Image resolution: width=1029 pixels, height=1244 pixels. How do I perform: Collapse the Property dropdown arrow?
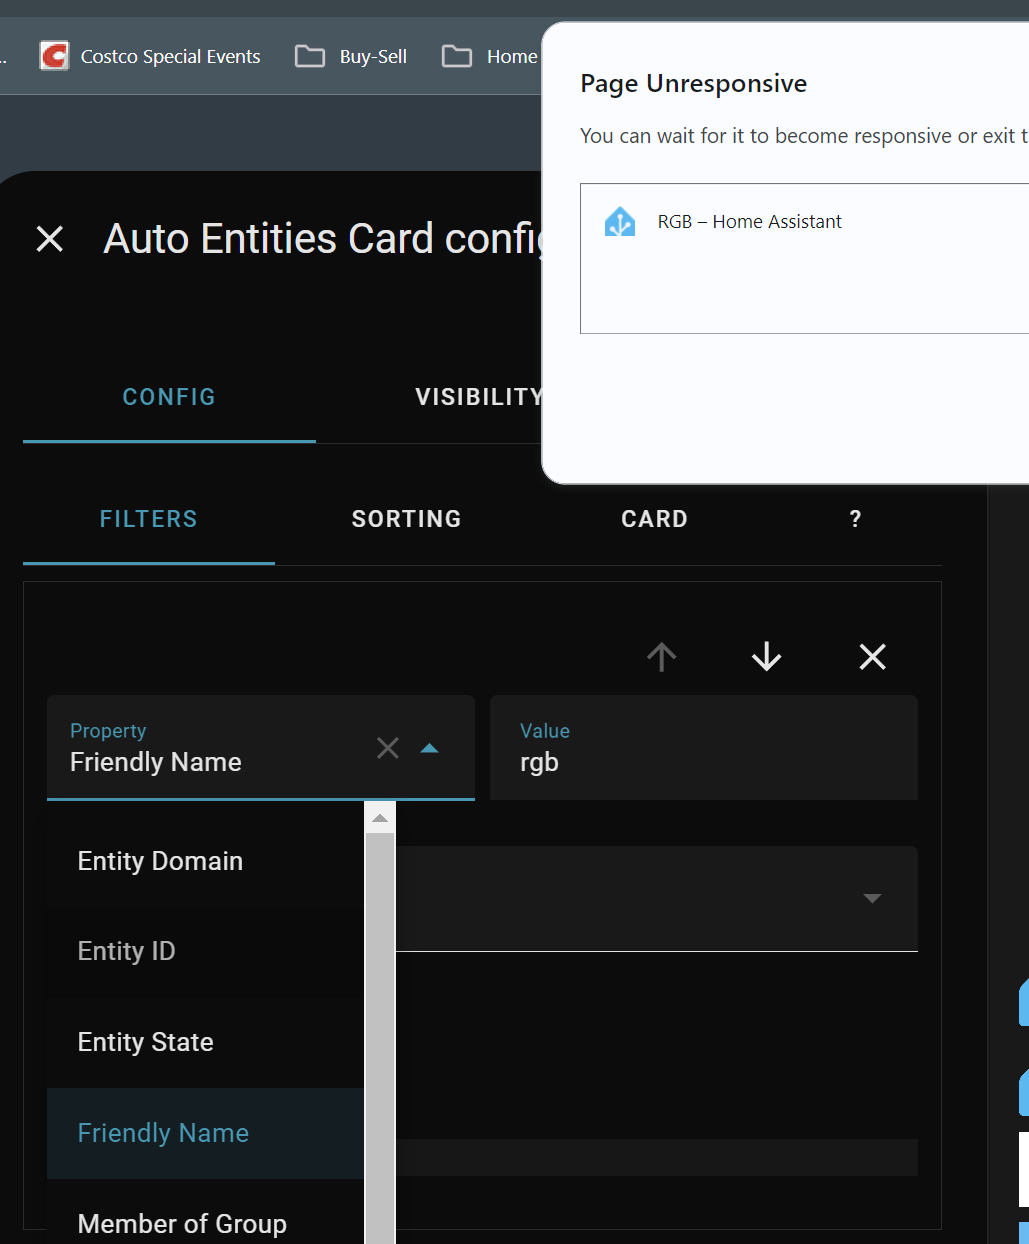(x=430, y=748)
